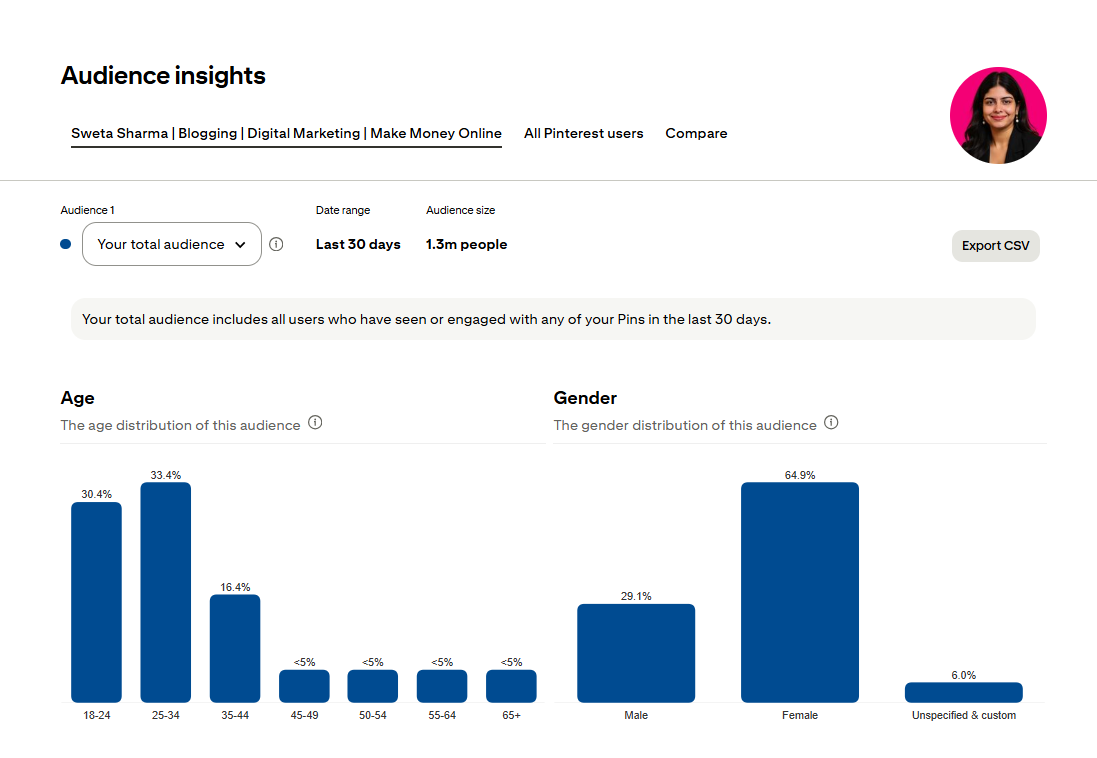Image resolution: width=1097 pixels, height=758 pixels.
Task: Click the Gender section heading
Action: (586, 398)
